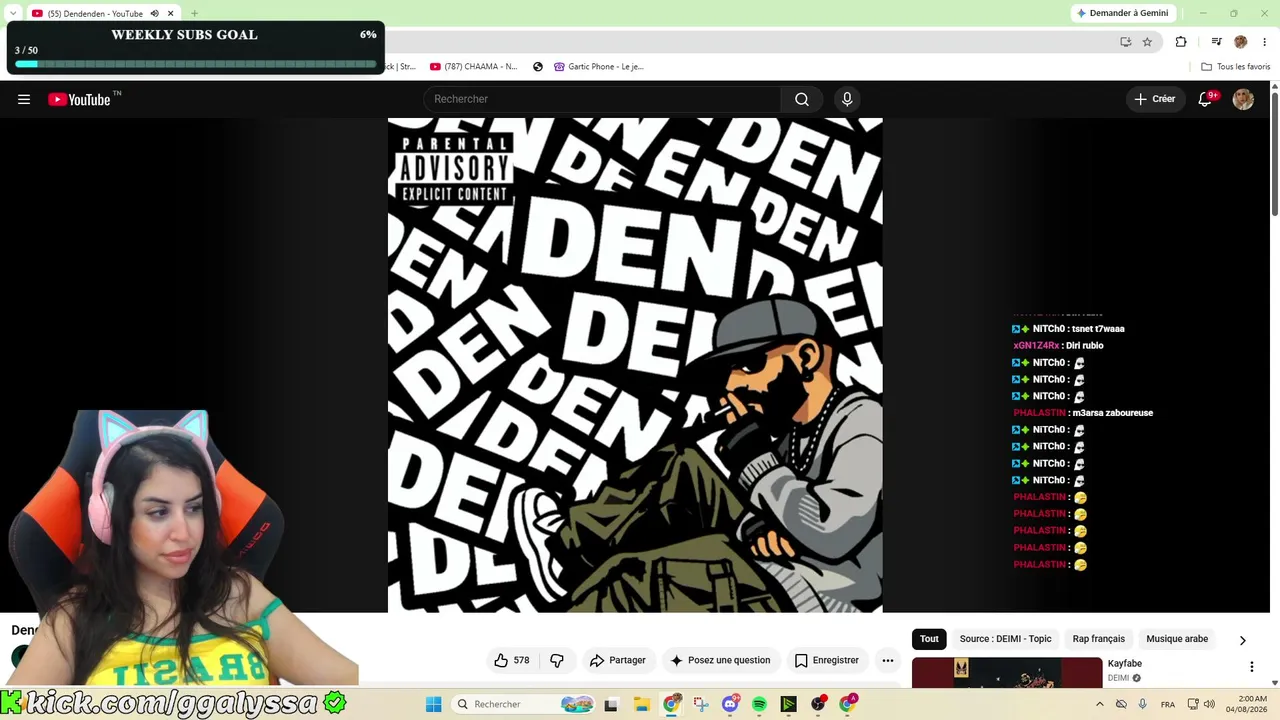
Task: Click Demander à Gemini
Action: (1122, 13)
